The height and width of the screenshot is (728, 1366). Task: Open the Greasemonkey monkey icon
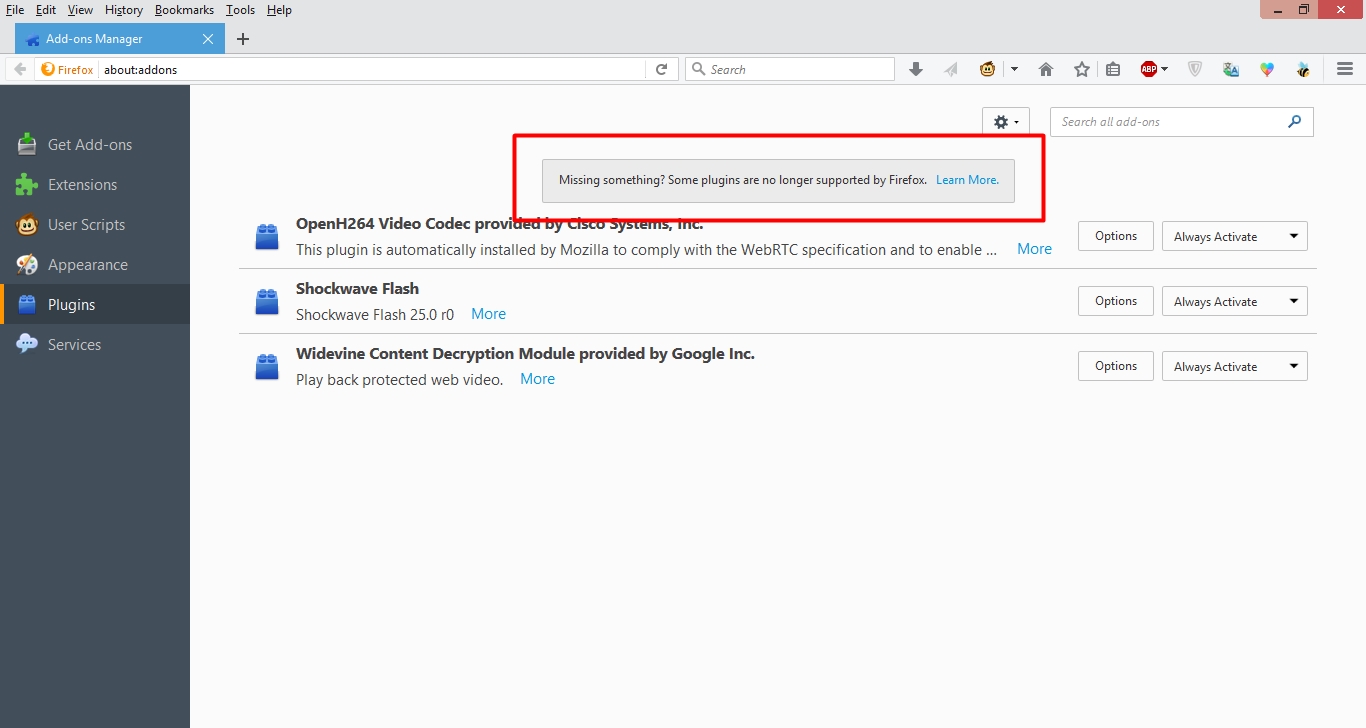tap(988, 69)
